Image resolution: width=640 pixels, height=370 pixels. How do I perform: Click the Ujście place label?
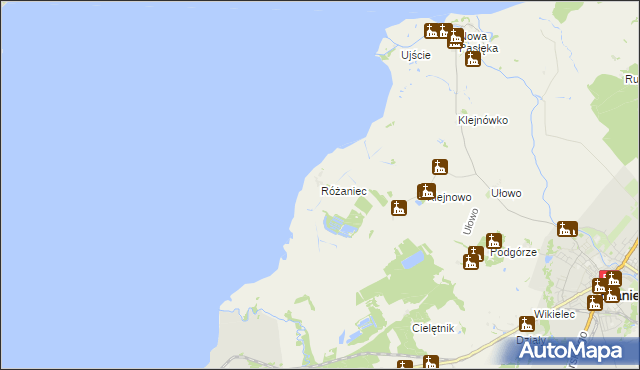(x=416, y=55)
